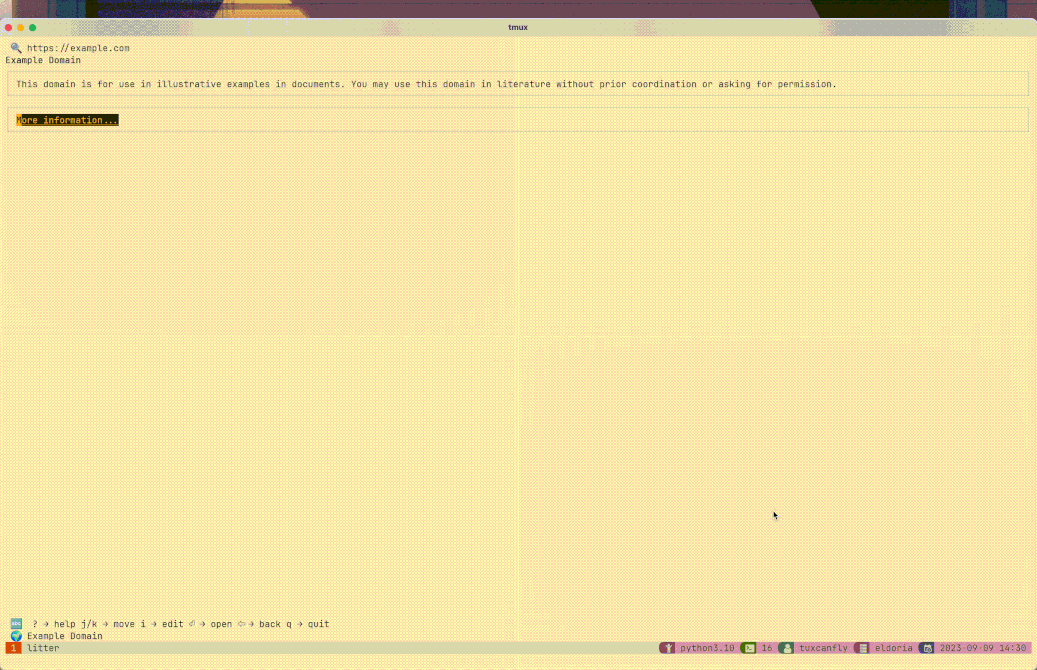The height and width of the screenshot is (670, 1037).
Task: Click the j/k move hint in help line
Action: coord(108,624)
